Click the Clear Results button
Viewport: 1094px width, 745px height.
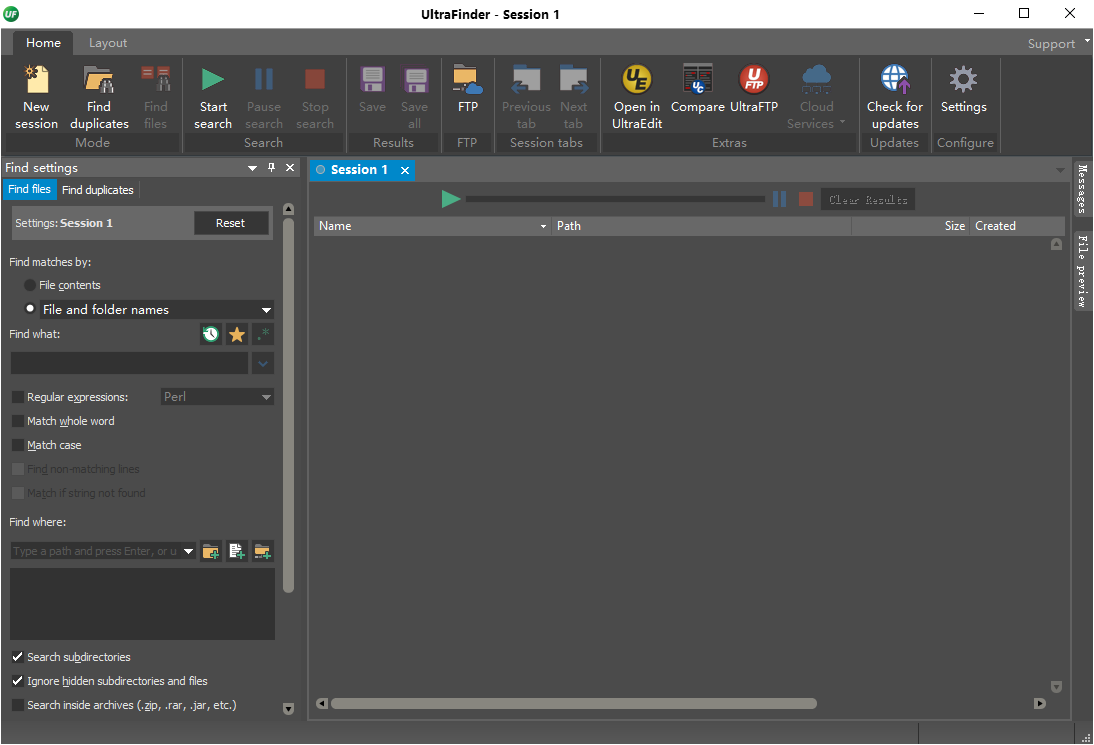(868, 200)
